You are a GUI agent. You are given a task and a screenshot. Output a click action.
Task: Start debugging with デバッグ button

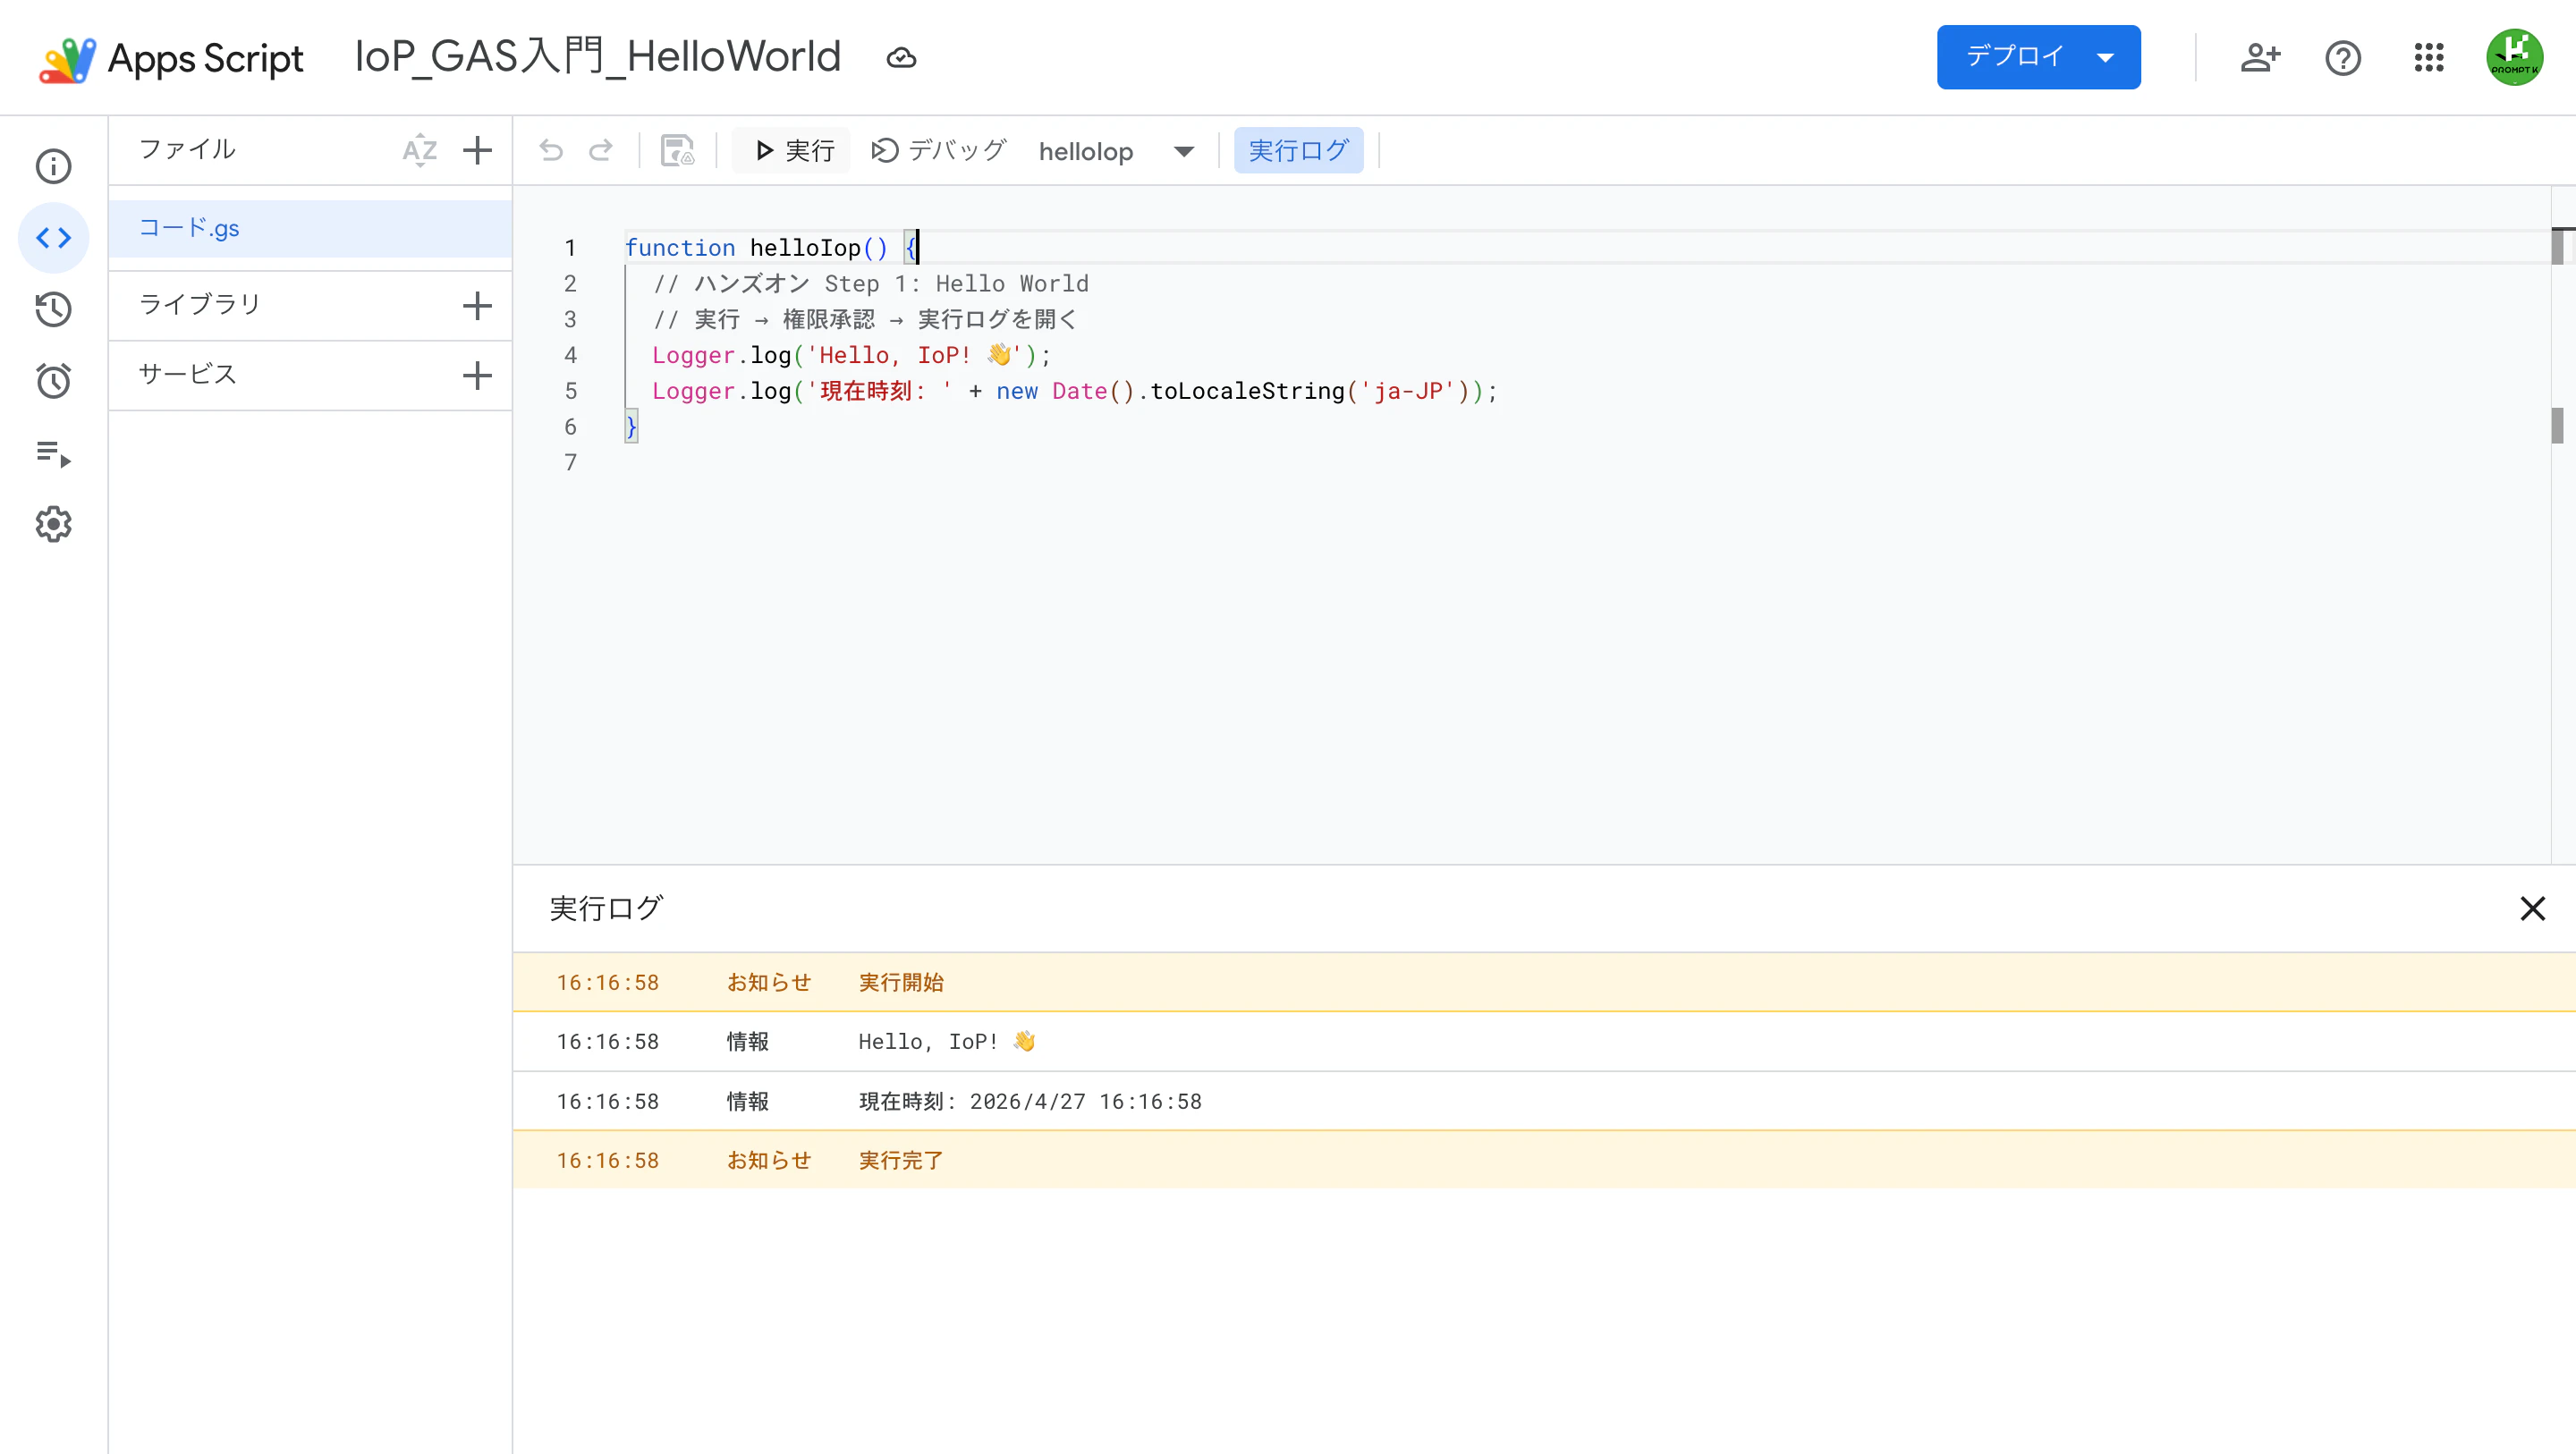[938, 150]
